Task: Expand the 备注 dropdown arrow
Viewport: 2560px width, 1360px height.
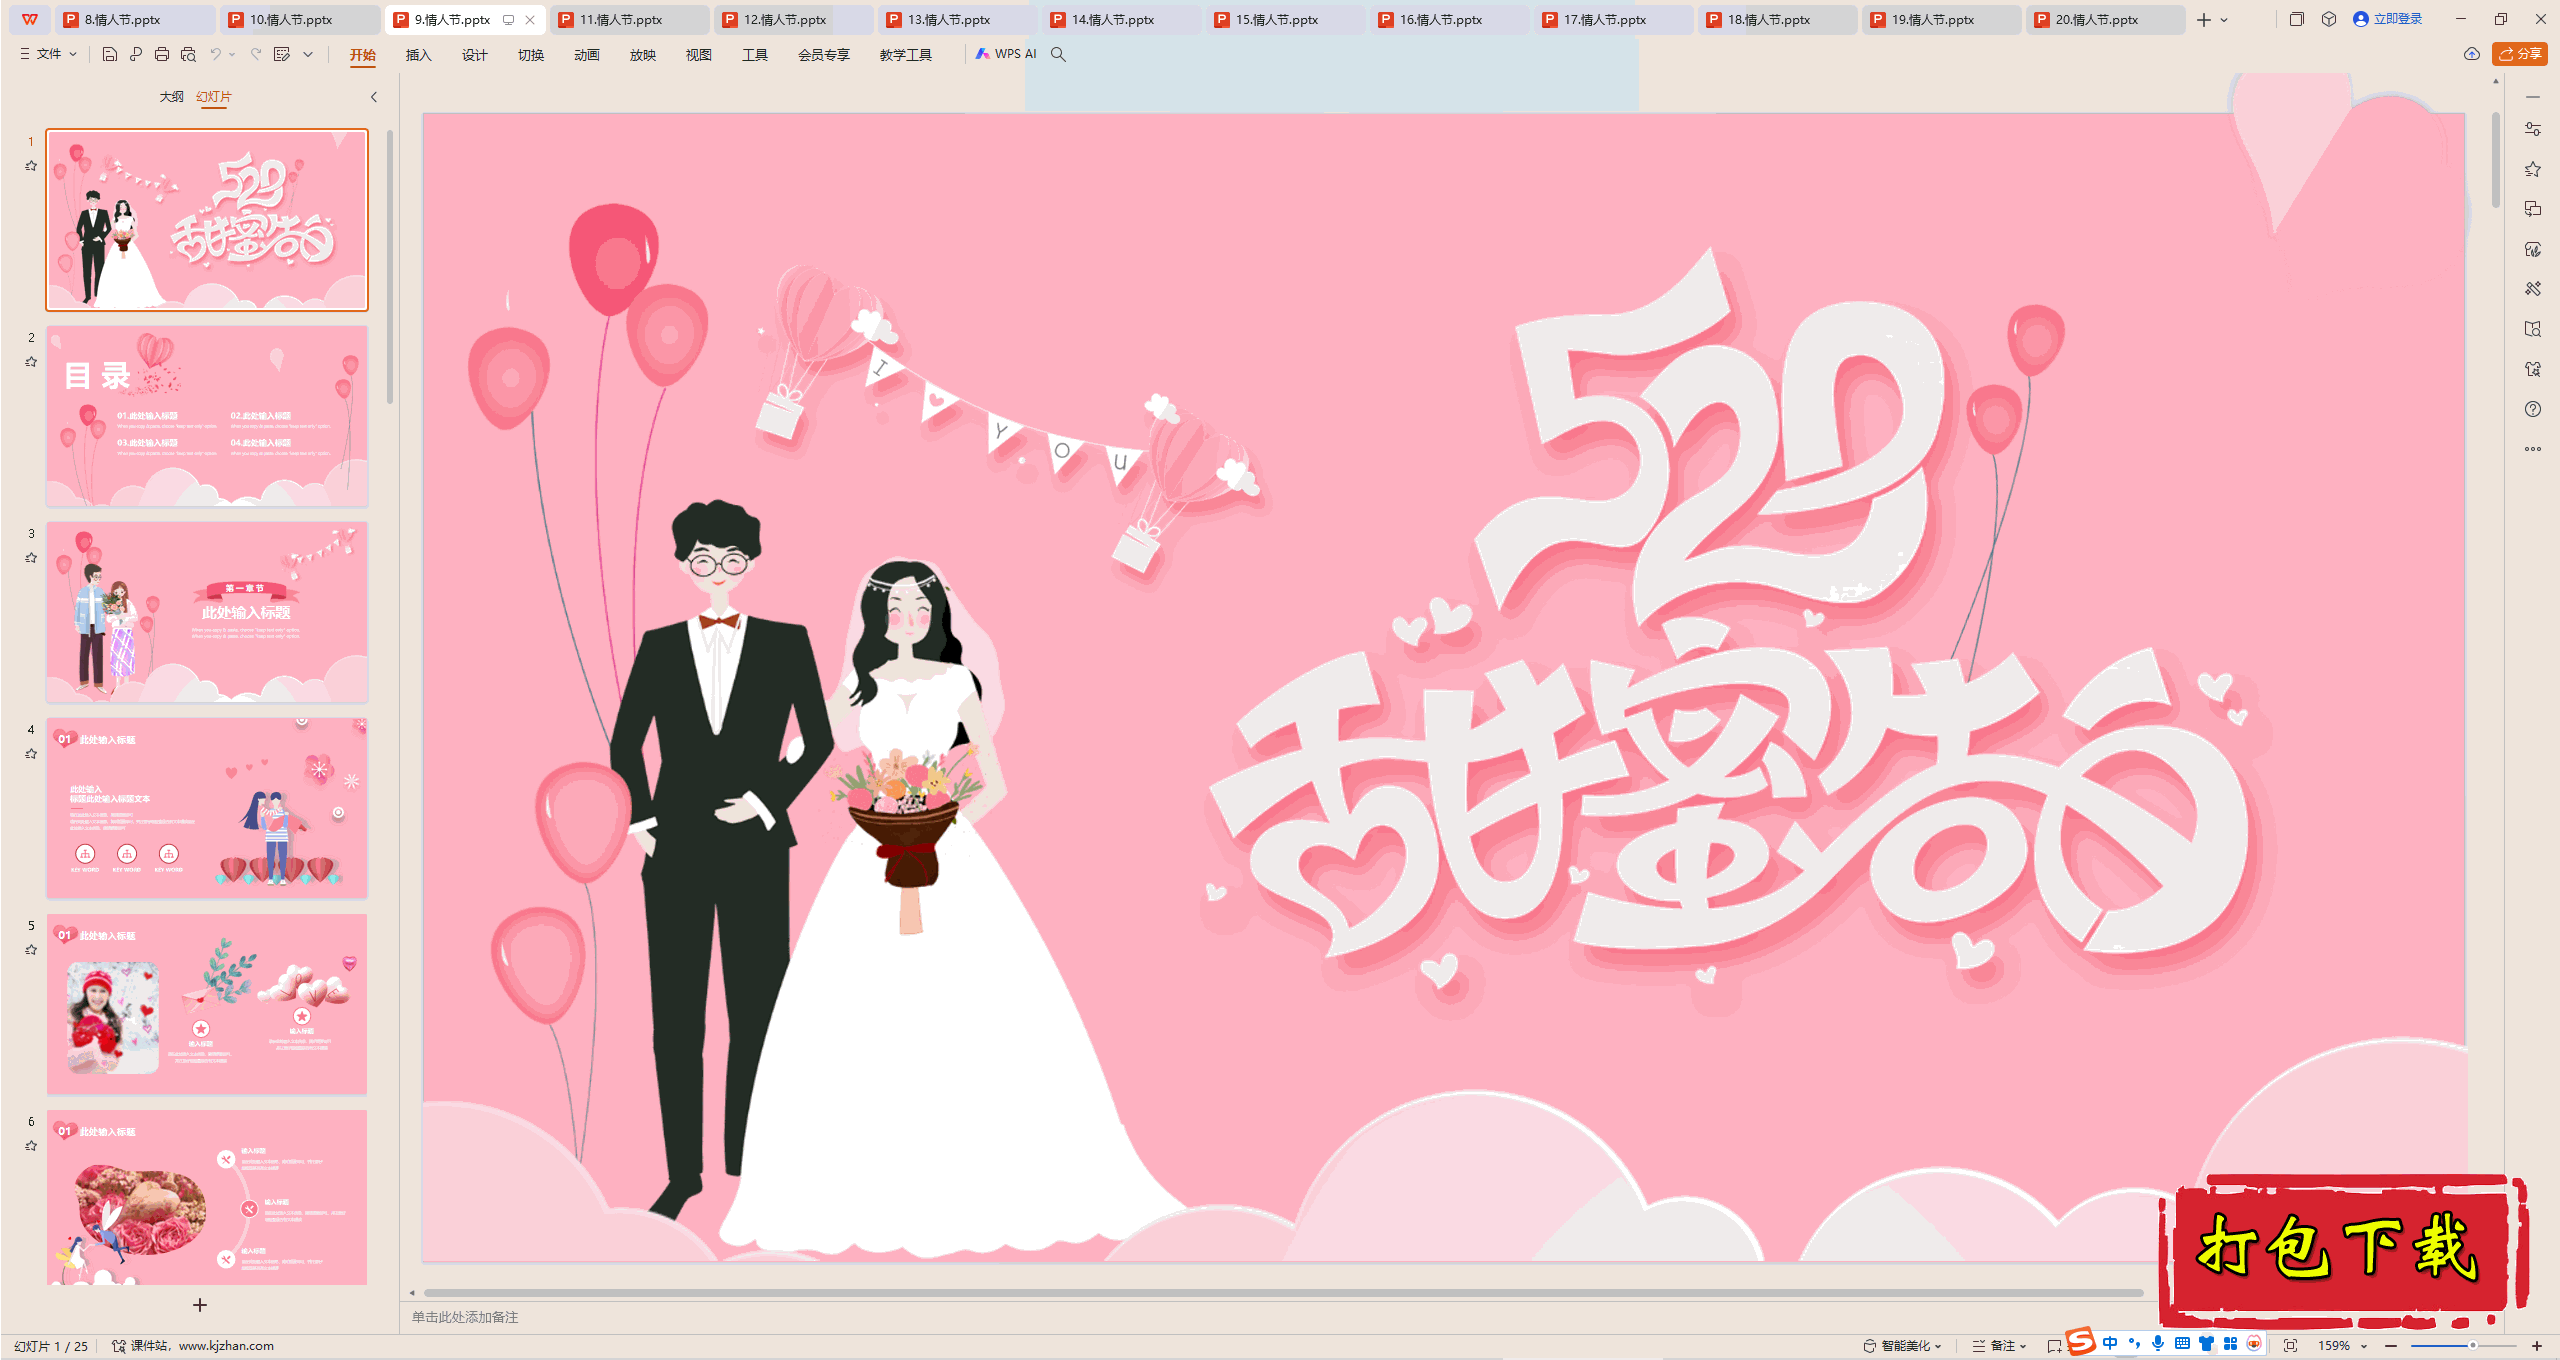Action: pyautogui.click(x=2023, y=1346)
